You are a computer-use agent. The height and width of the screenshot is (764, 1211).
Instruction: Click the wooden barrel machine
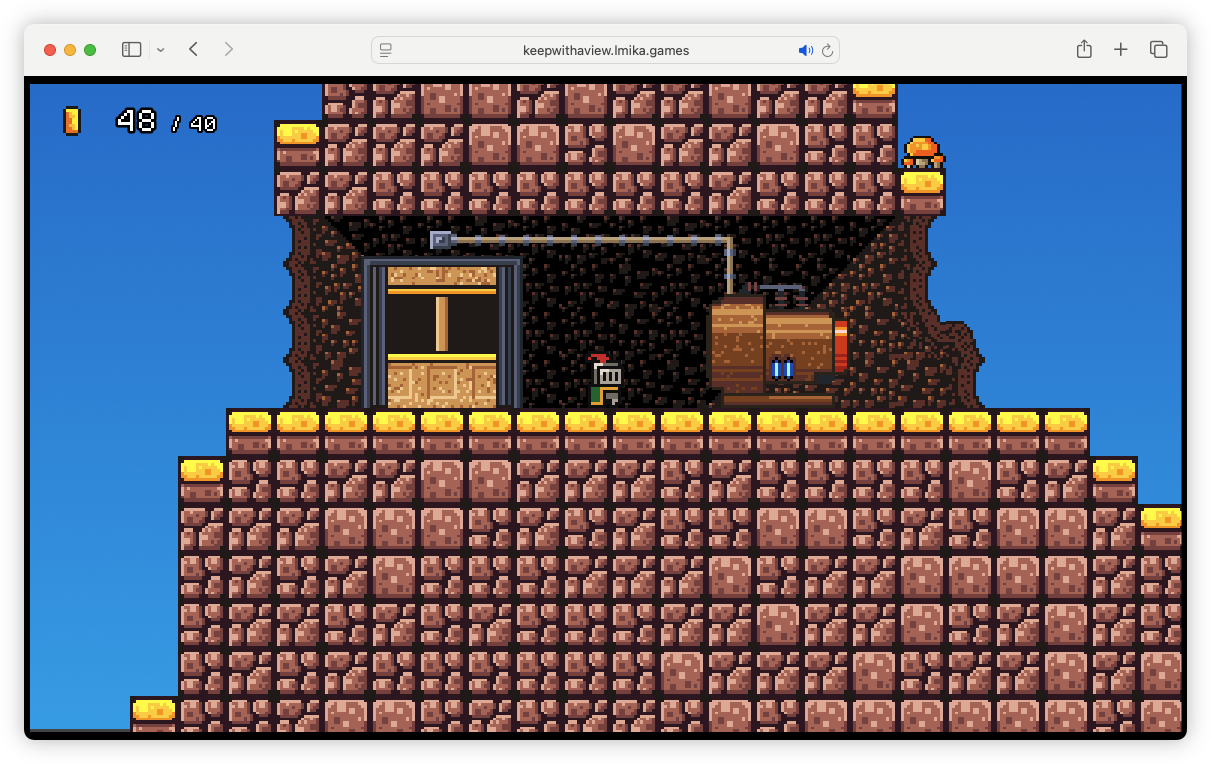point(771,350)
